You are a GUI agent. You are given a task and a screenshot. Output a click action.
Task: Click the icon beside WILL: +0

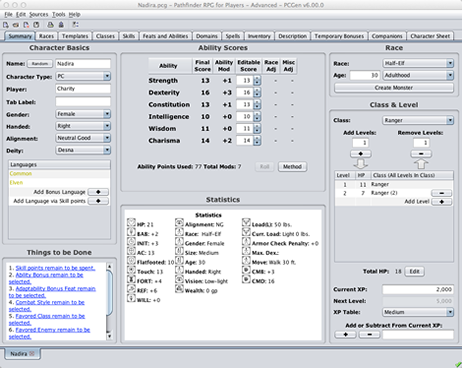click(x=131, y=298)
